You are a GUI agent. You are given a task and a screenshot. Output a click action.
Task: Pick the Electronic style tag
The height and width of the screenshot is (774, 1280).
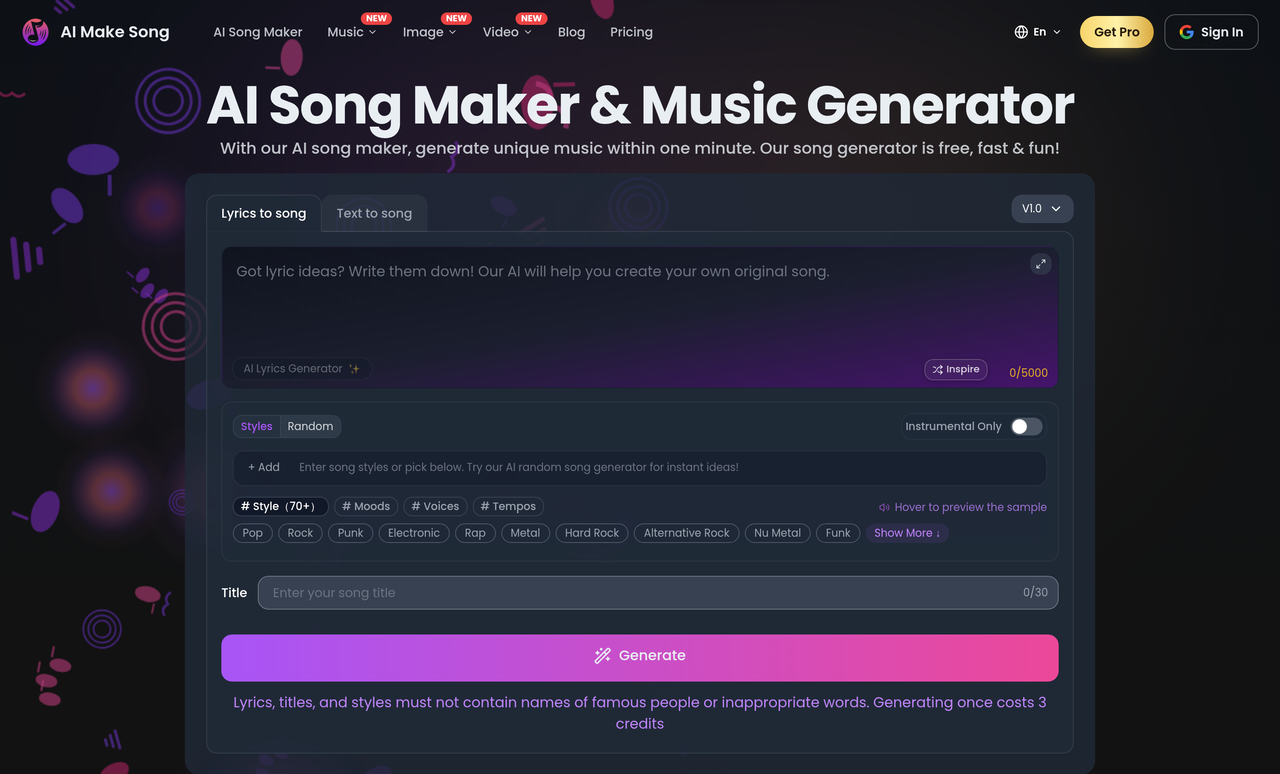pos(414,533)
